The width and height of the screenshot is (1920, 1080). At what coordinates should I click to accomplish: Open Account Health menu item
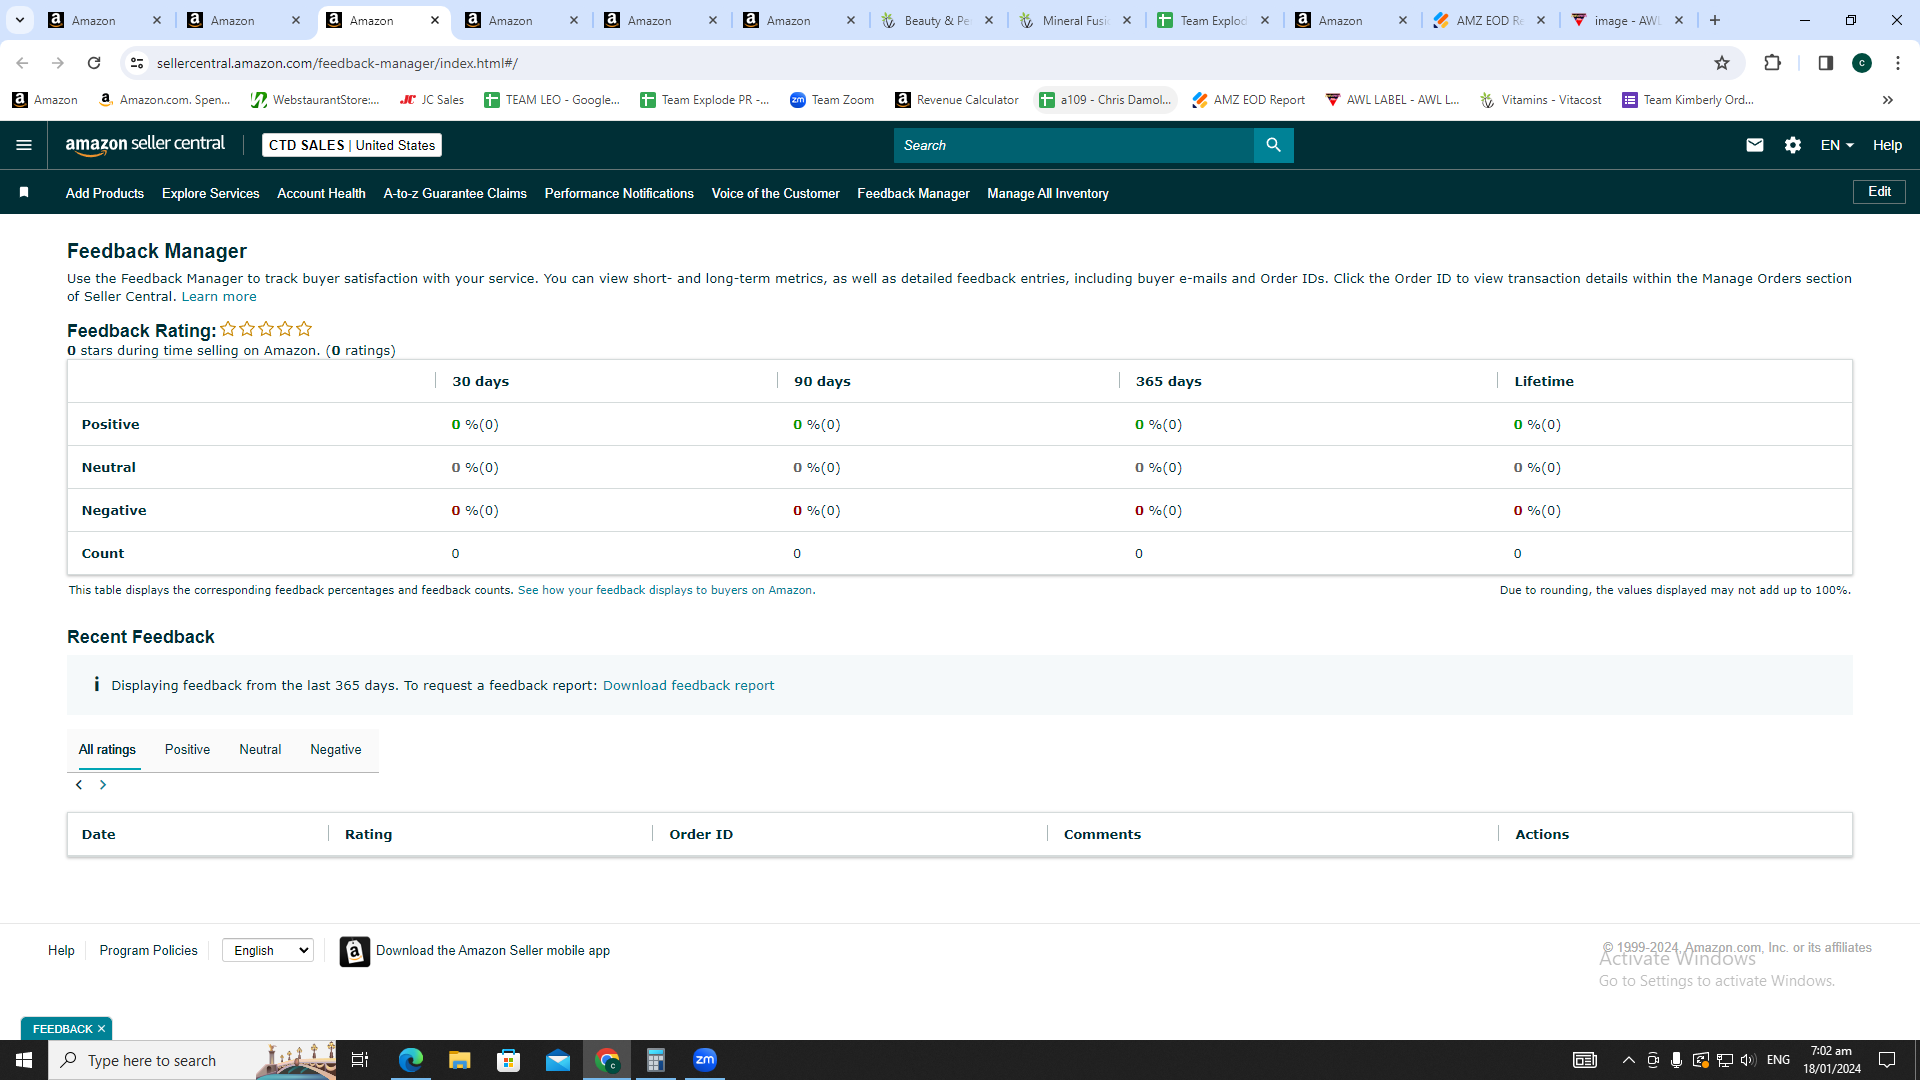coord(321,193)
